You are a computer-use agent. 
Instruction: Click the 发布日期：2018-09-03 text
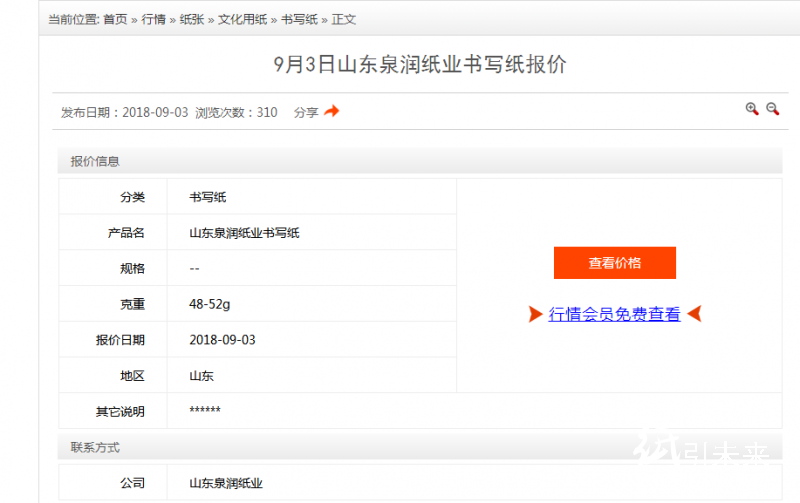coord(124,112)
